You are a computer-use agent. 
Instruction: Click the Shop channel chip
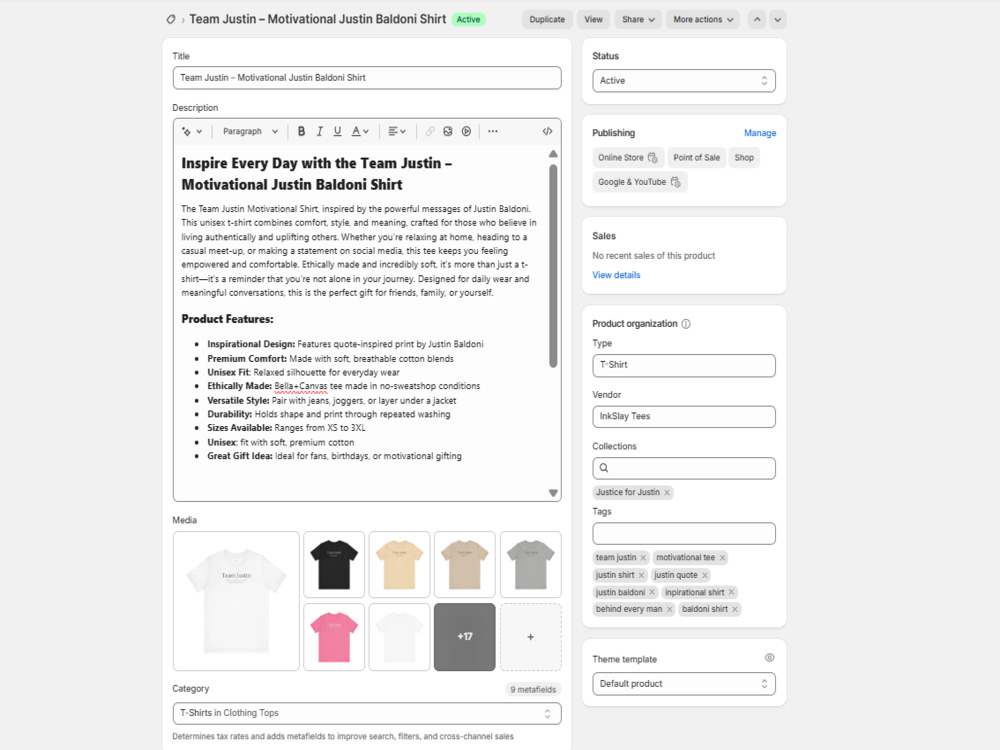pyautogui.click(x=744, y=158)
